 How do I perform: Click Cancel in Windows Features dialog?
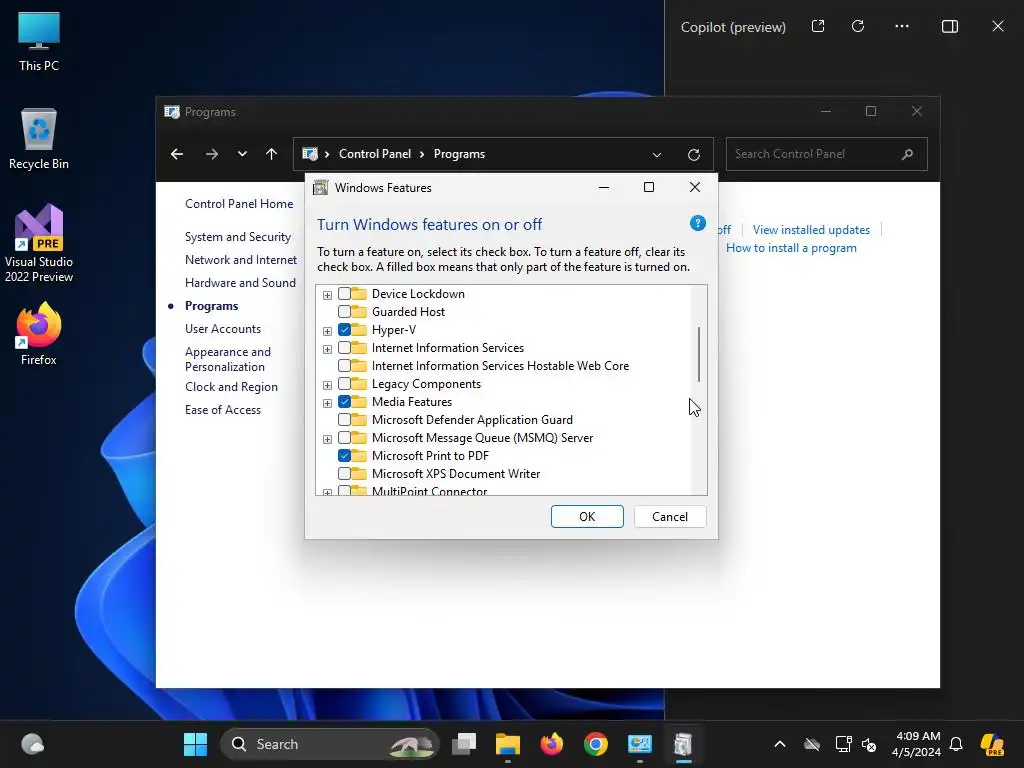(670, 517)
